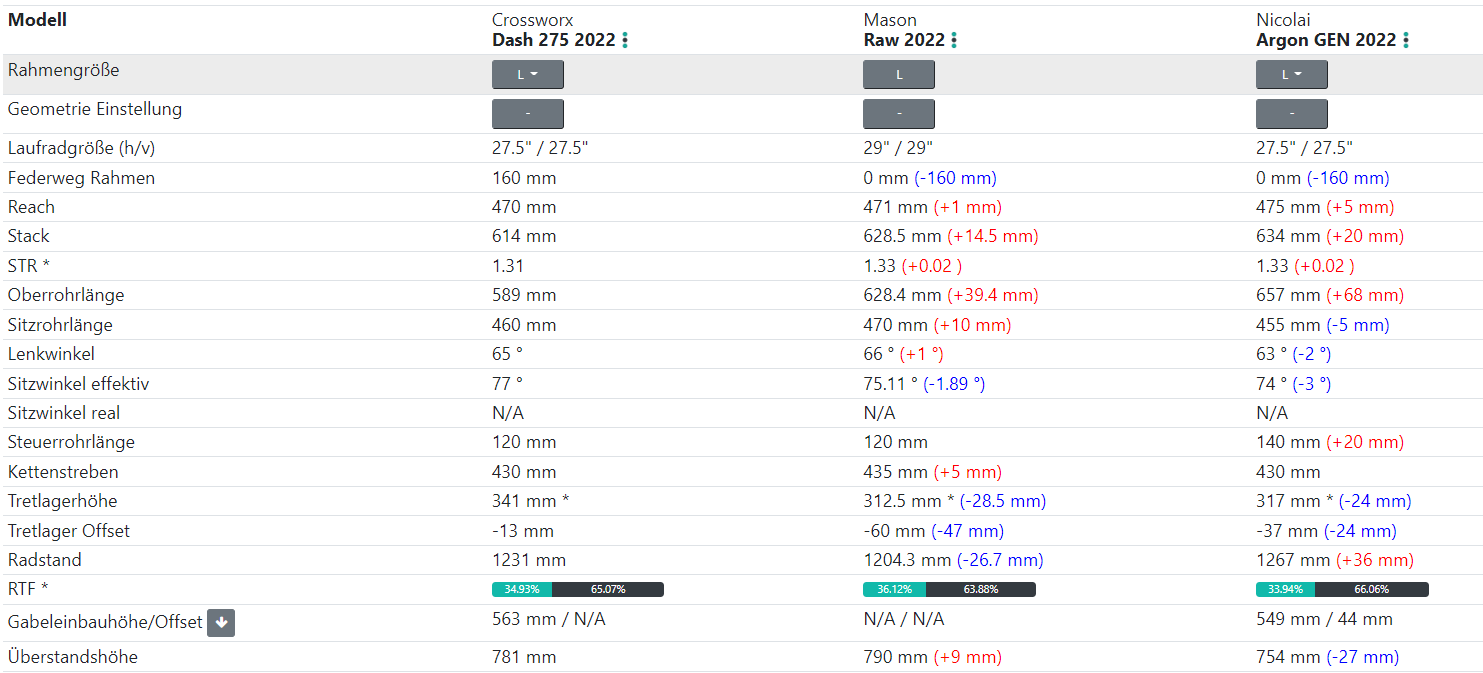
Task: Expand the Nicolai Argon frame size dropdown
Action: (1292, 75)
